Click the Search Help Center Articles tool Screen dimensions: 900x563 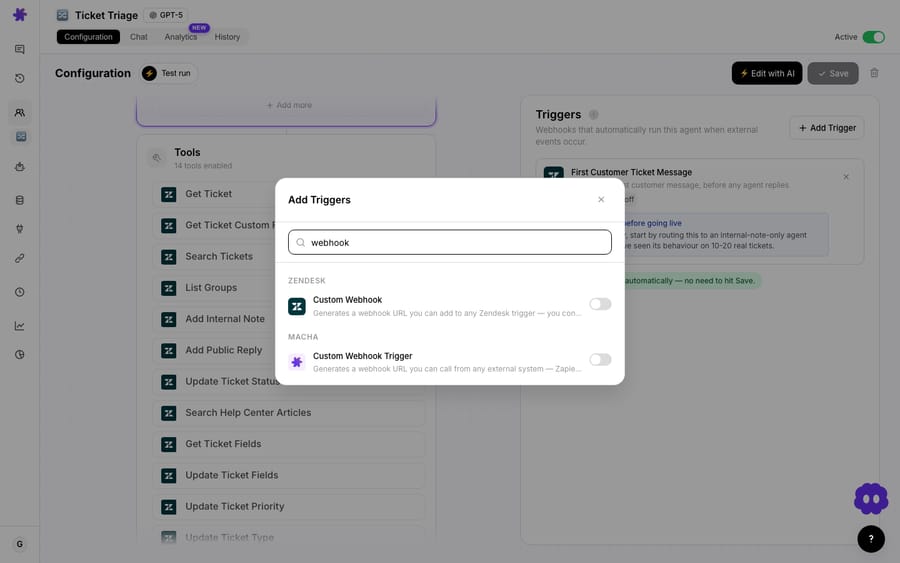[x=289, y=413]
